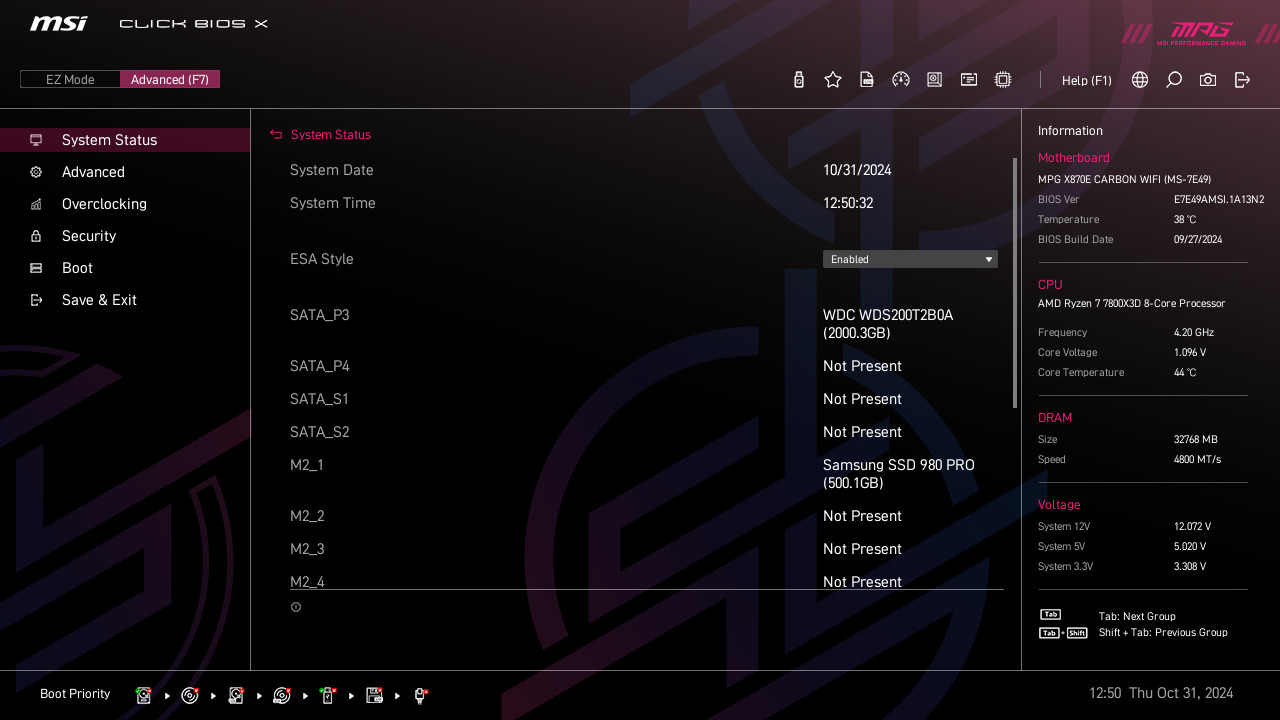
Task: Click the MSI logo
Action: pyautogui.click(x=58, y=23)
